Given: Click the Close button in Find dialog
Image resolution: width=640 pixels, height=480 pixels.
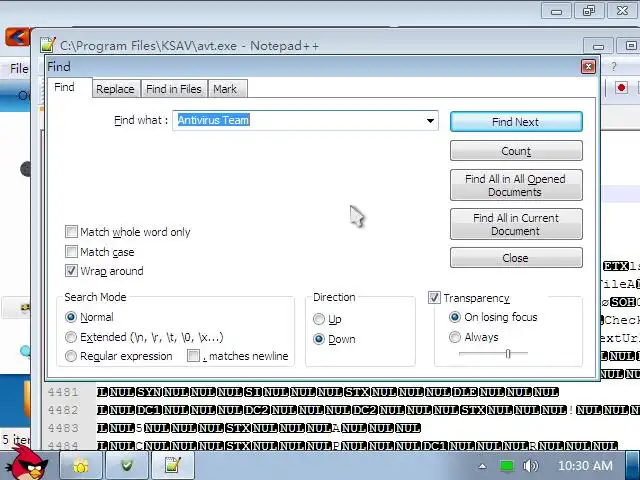Looking at the screenshot, I should tap(516, 258).
